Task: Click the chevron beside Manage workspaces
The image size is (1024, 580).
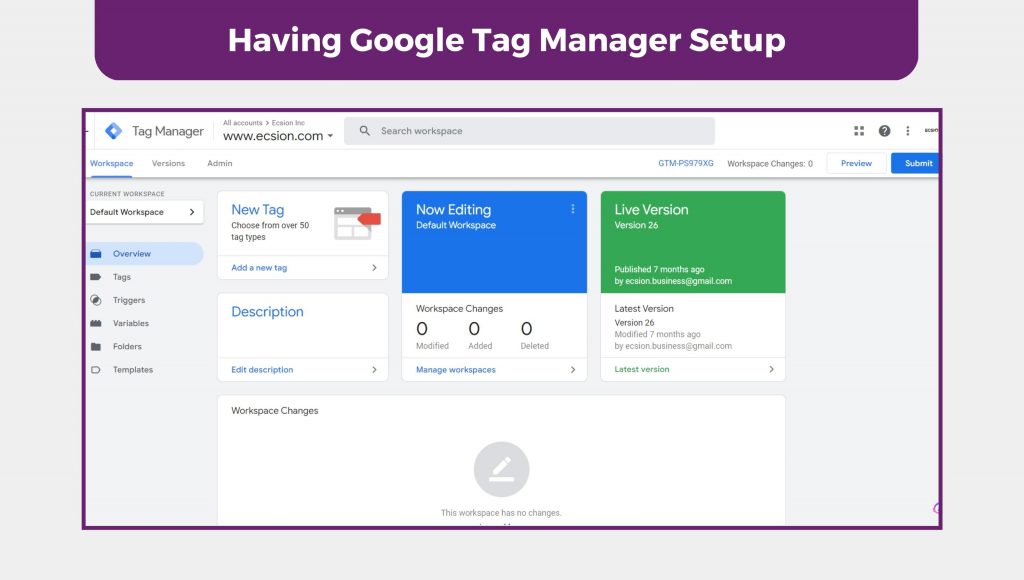Action: (x=573, y=370)
